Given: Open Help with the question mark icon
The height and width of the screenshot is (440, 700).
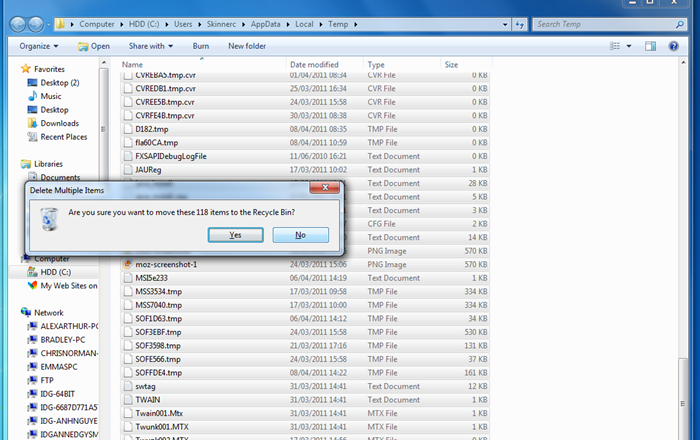Looking at the screenshot, I should 674,46.
